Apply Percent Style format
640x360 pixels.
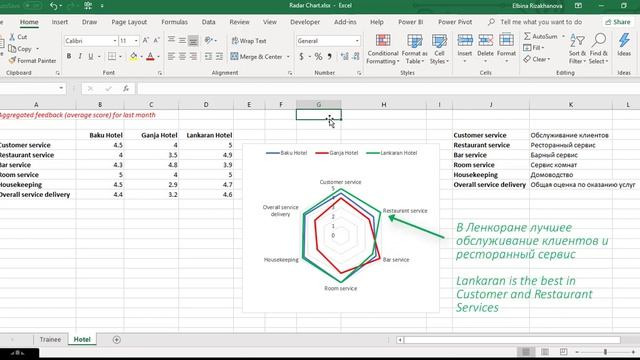tap(318, 56)
